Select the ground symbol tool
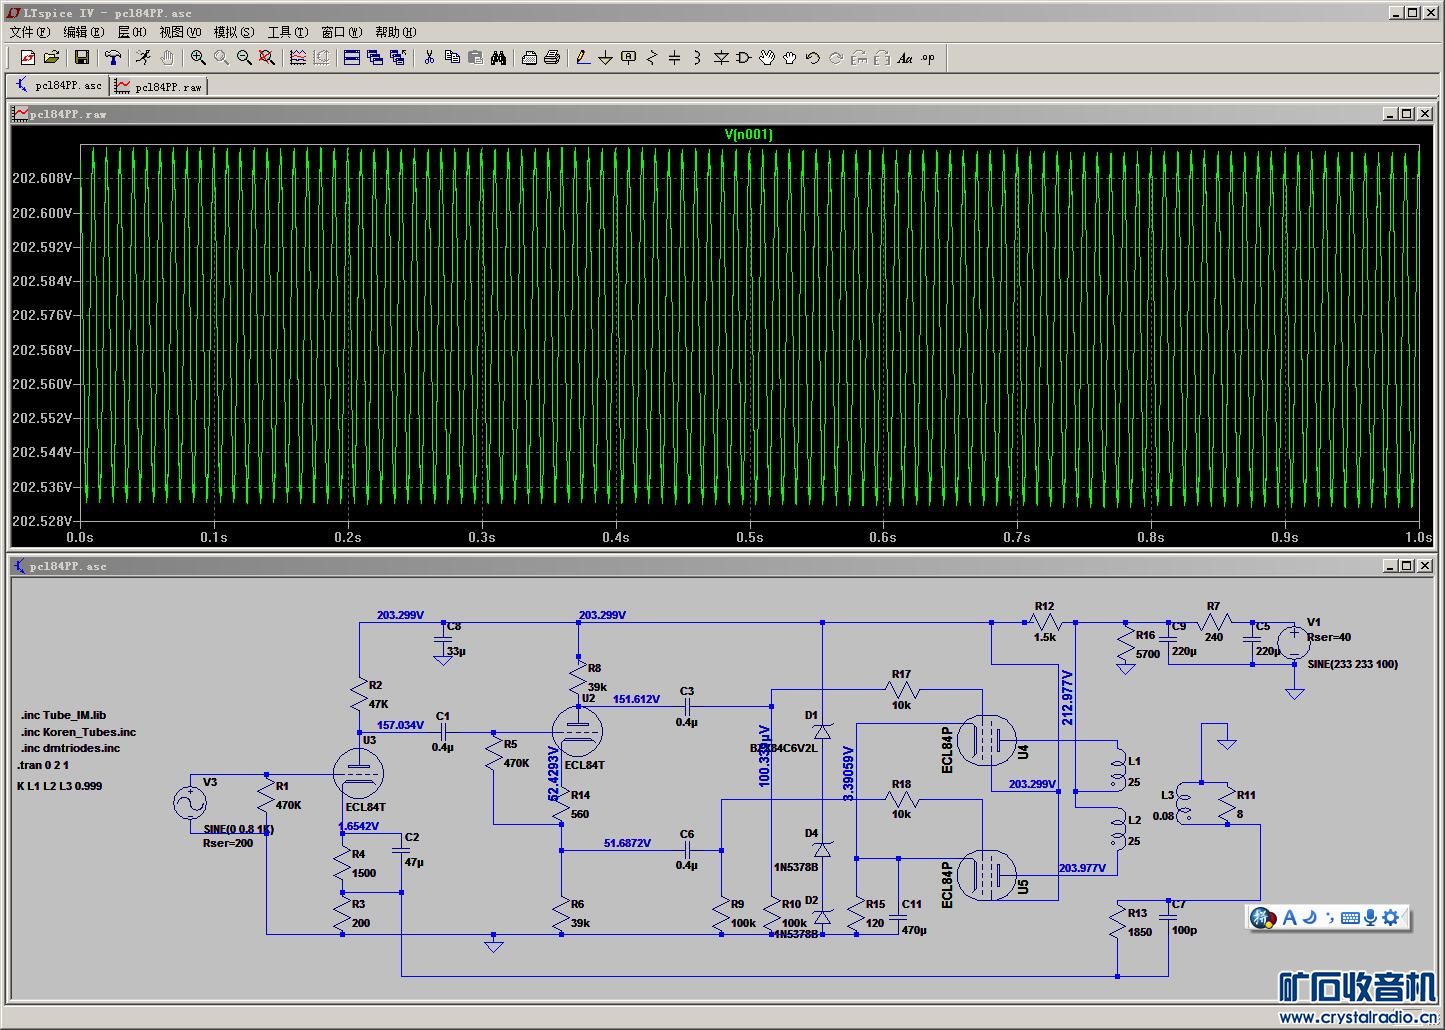This screenshot has height=1030, width=1445. point(605,58)
